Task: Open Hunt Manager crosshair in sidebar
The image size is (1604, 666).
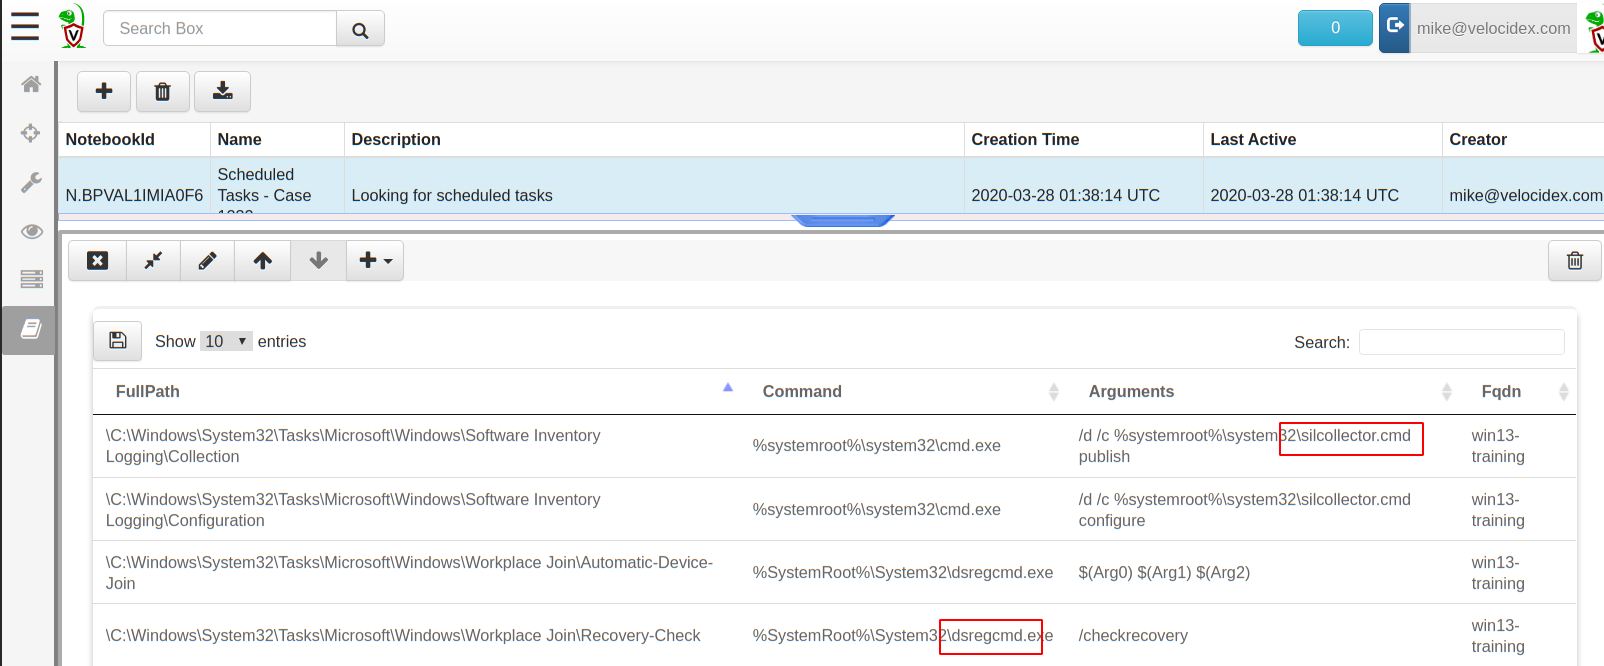Action: (x=31, y=133)
